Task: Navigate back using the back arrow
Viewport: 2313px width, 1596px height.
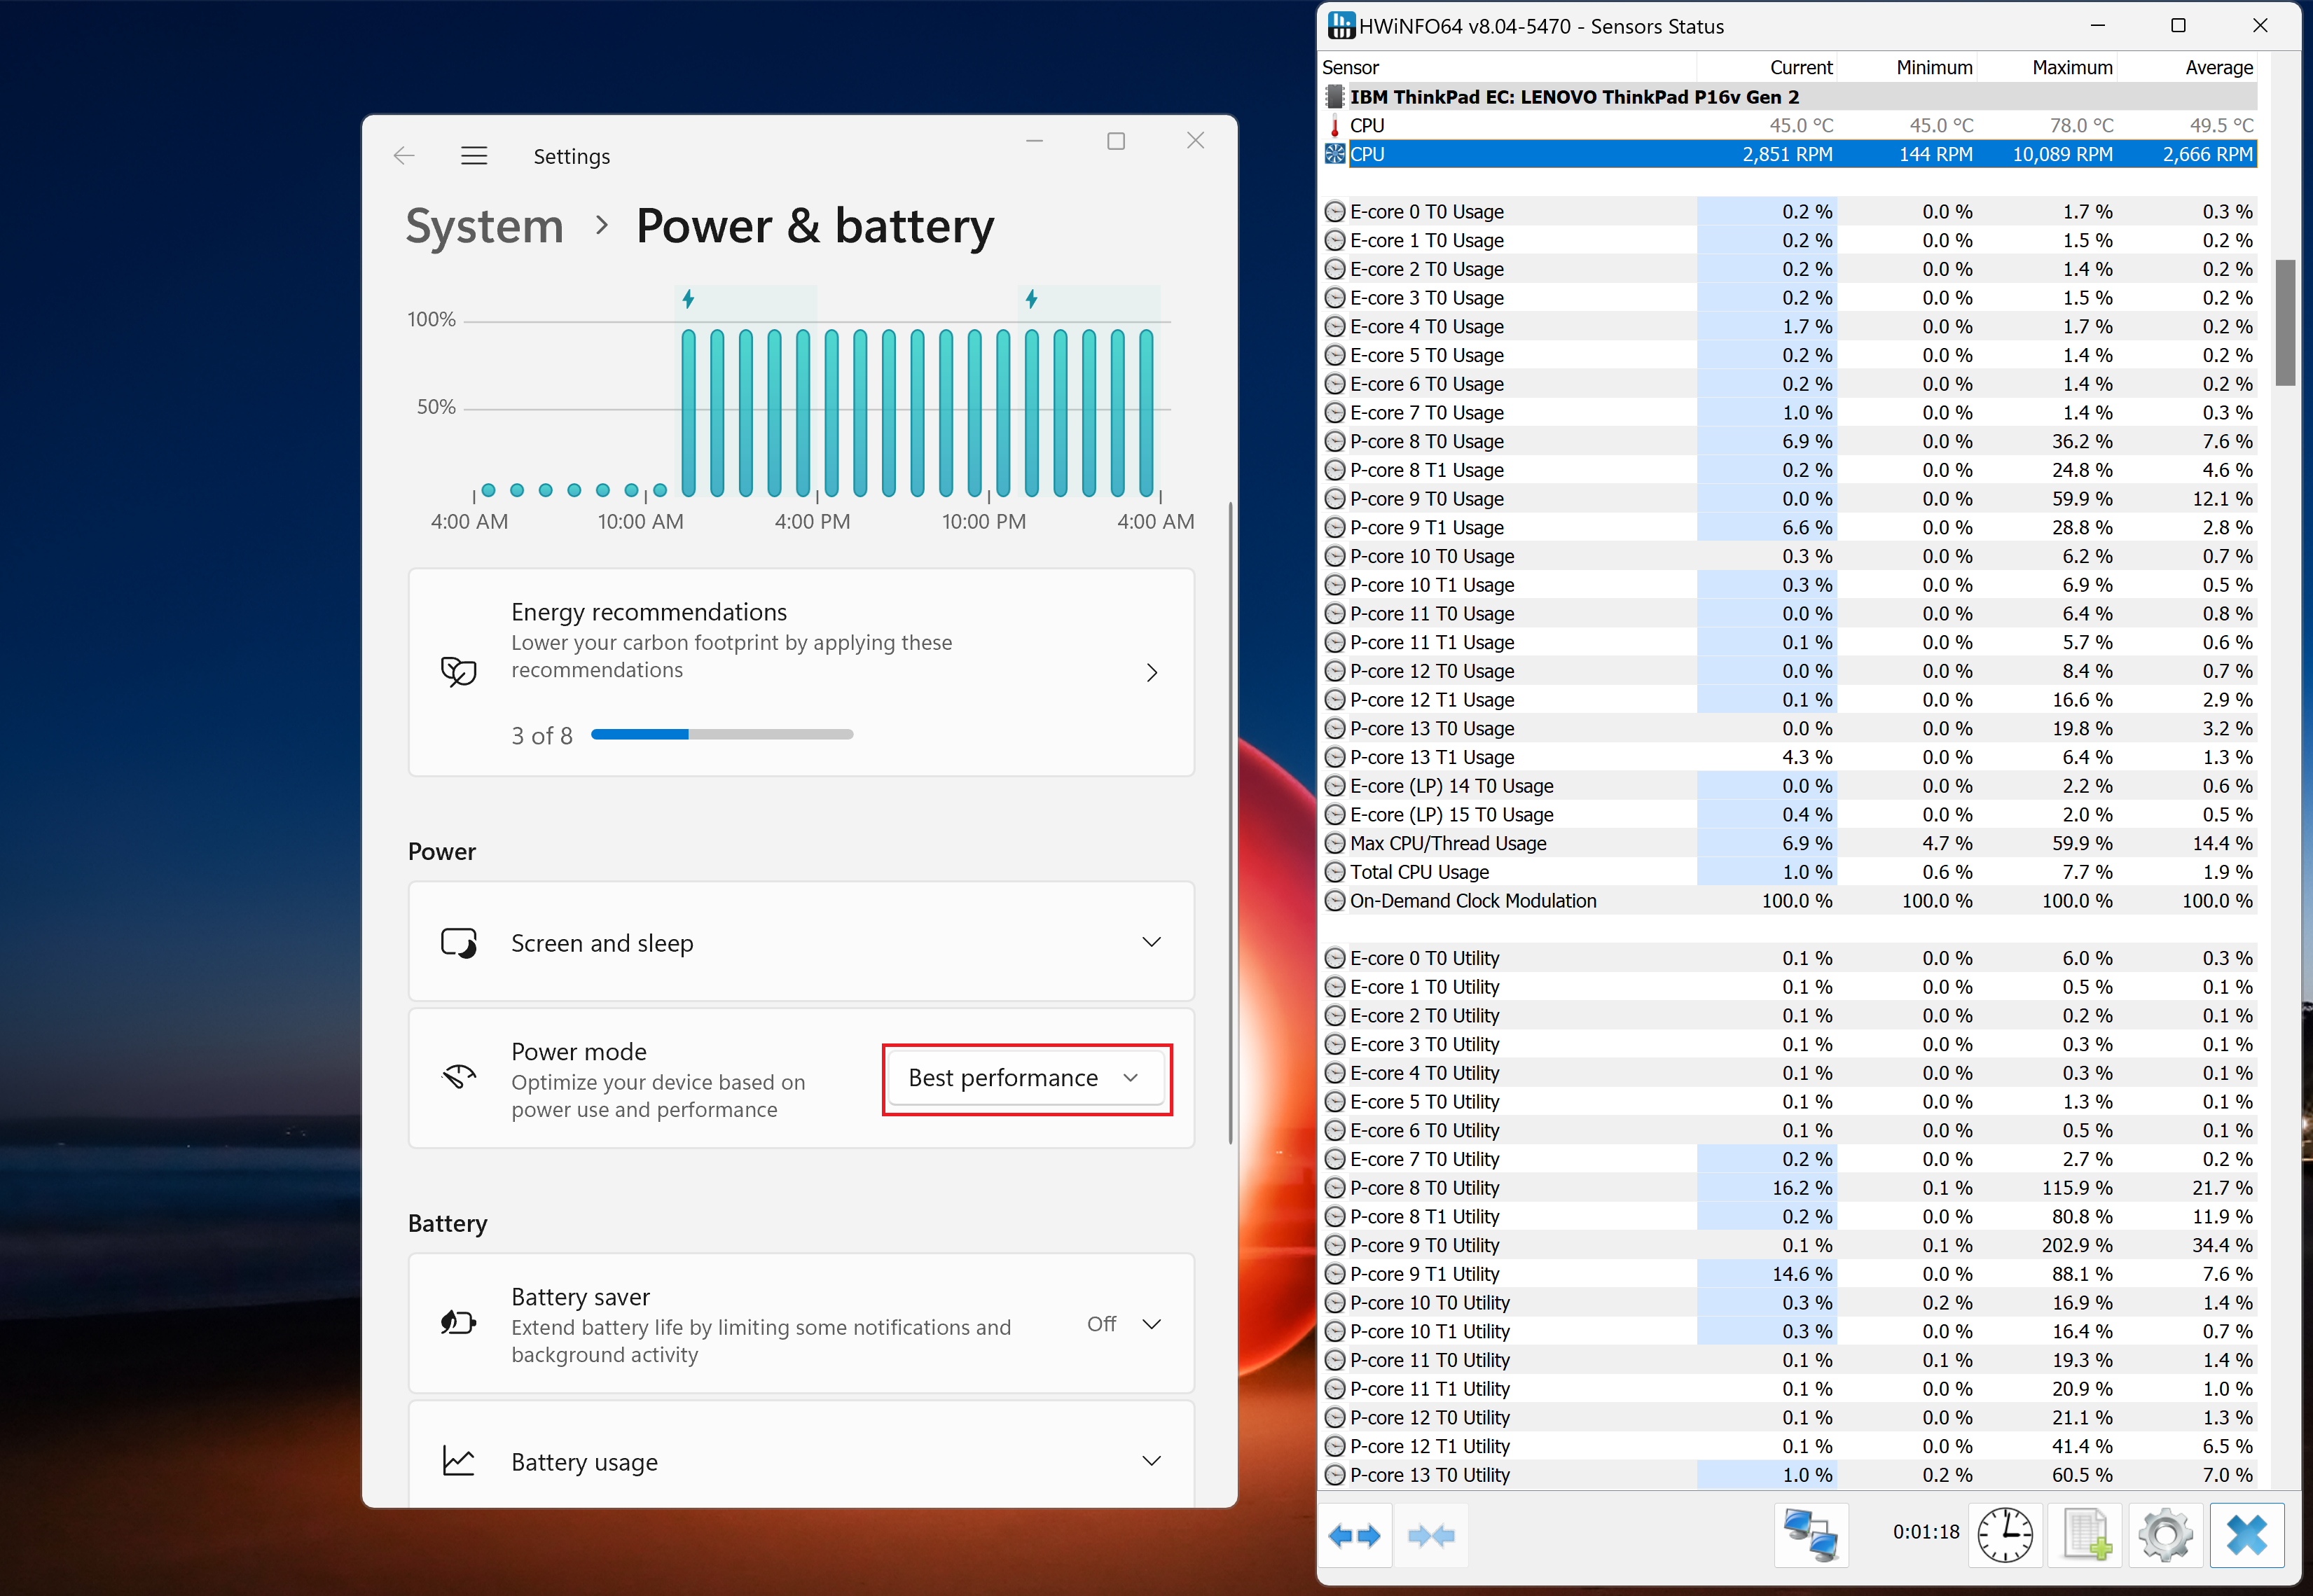Action: 404,155
